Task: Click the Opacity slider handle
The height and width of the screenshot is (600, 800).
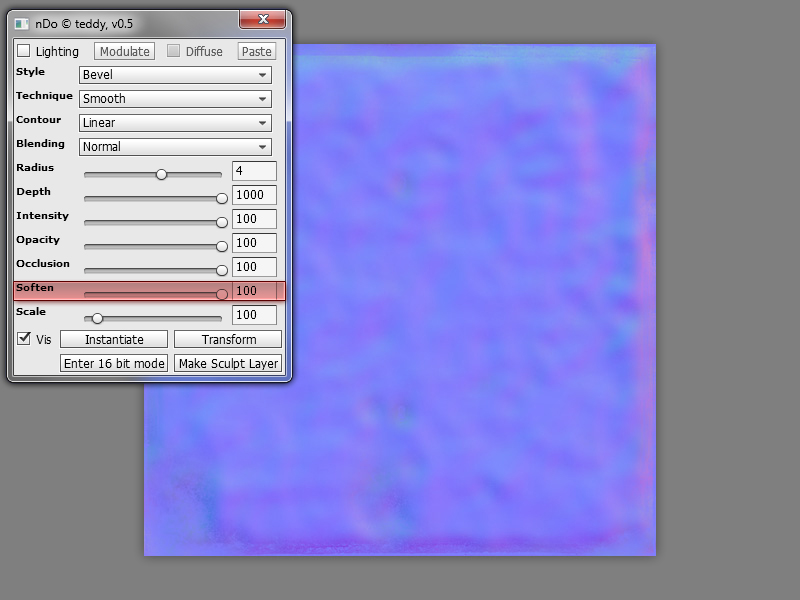Action: pyautogui.click(x=221, y=246)
